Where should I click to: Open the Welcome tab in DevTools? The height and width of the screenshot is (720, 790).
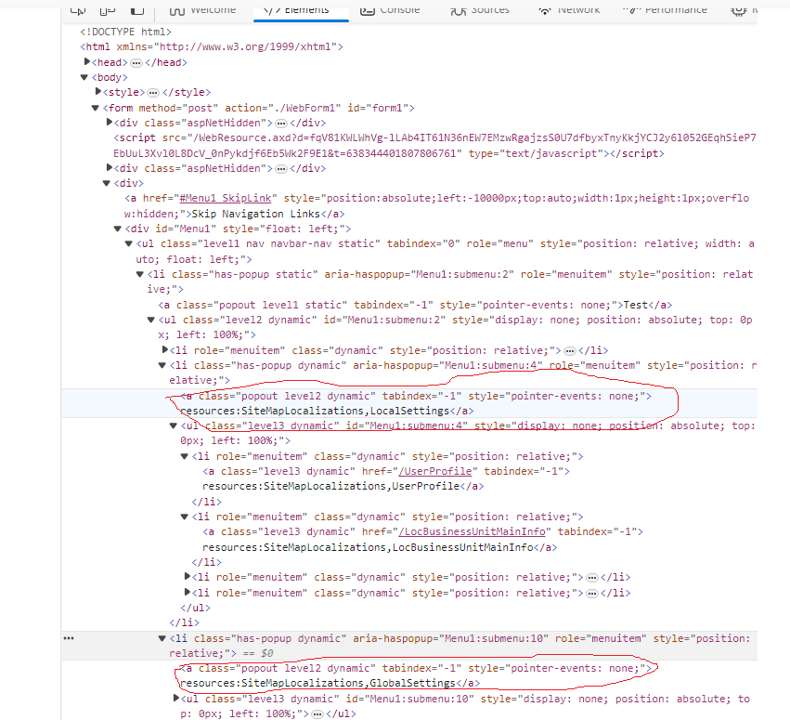203,10
